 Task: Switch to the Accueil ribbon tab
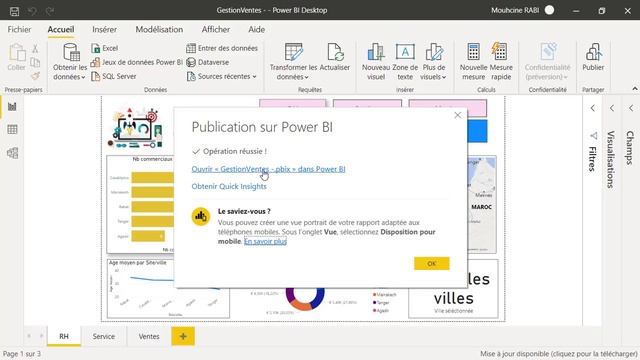click(61, 29)
